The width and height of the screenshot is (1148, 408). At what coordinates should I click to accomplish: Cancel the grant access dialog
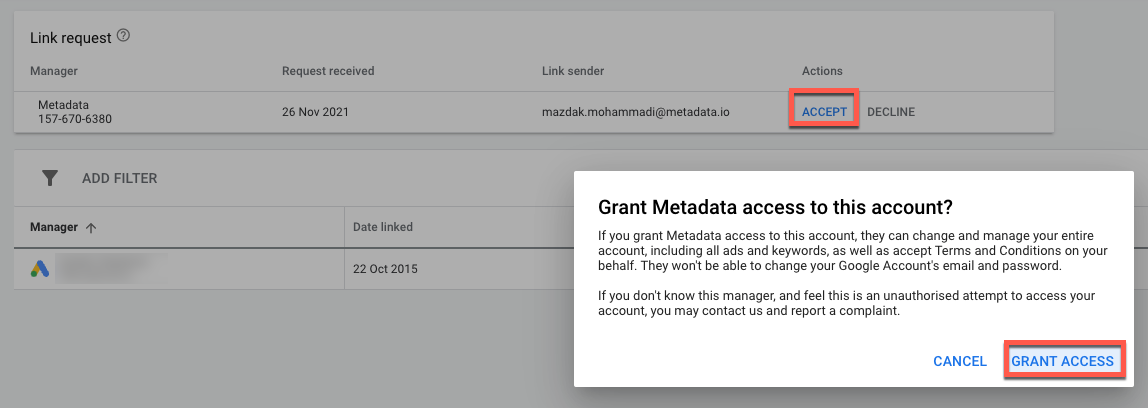[959, 361]
